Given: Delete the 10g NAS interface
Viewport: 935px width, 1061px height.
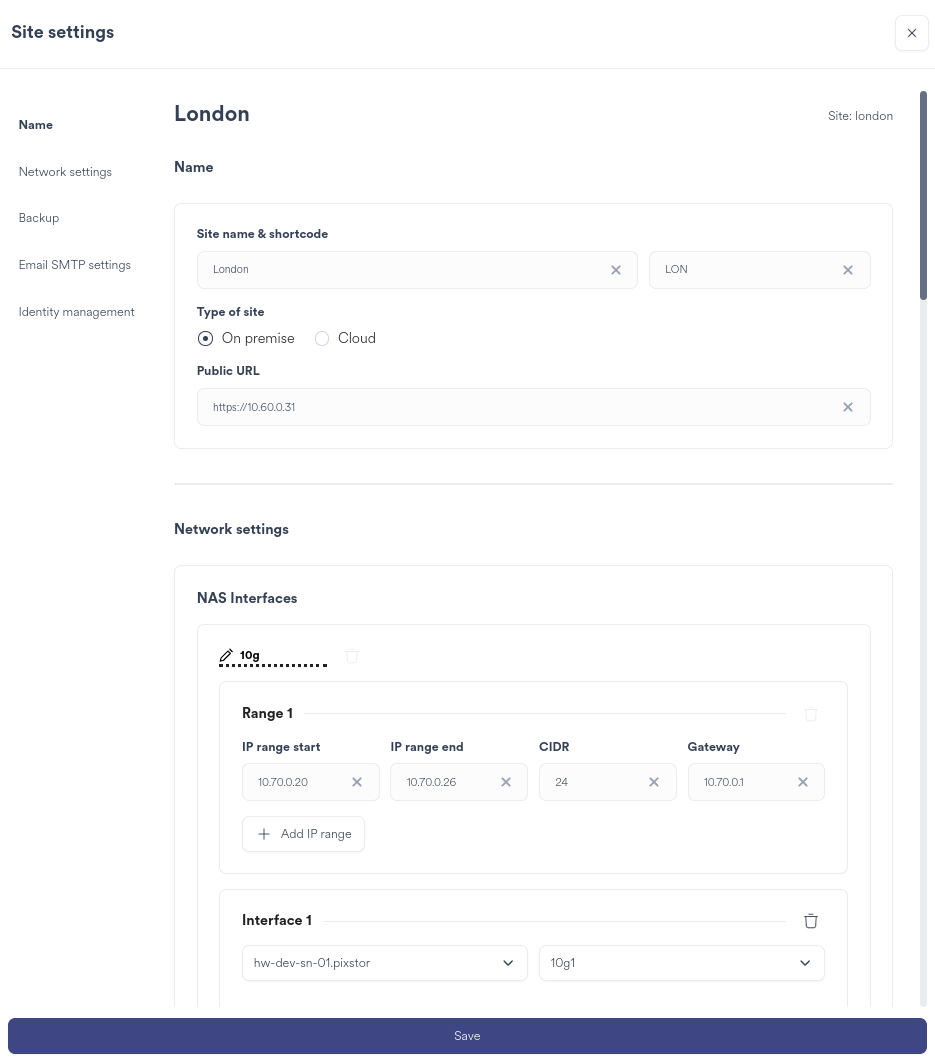Looking at the screenshot, I should click(x=352, y=655).
